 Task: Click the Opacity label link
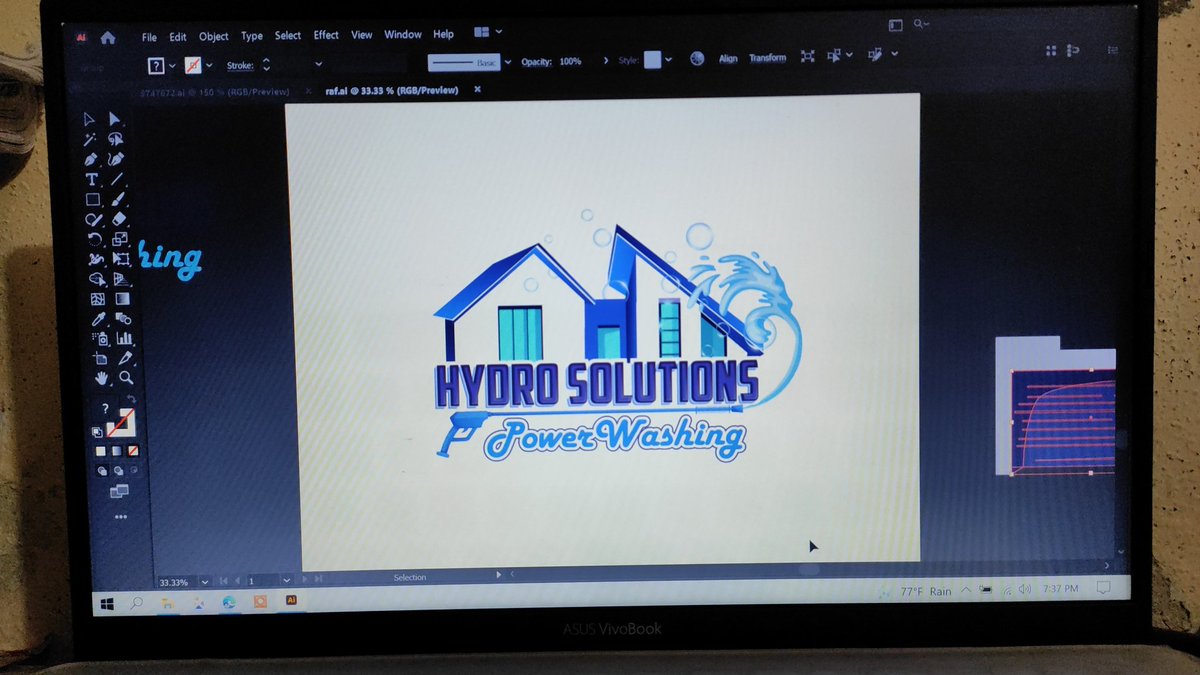coord(537,61)
